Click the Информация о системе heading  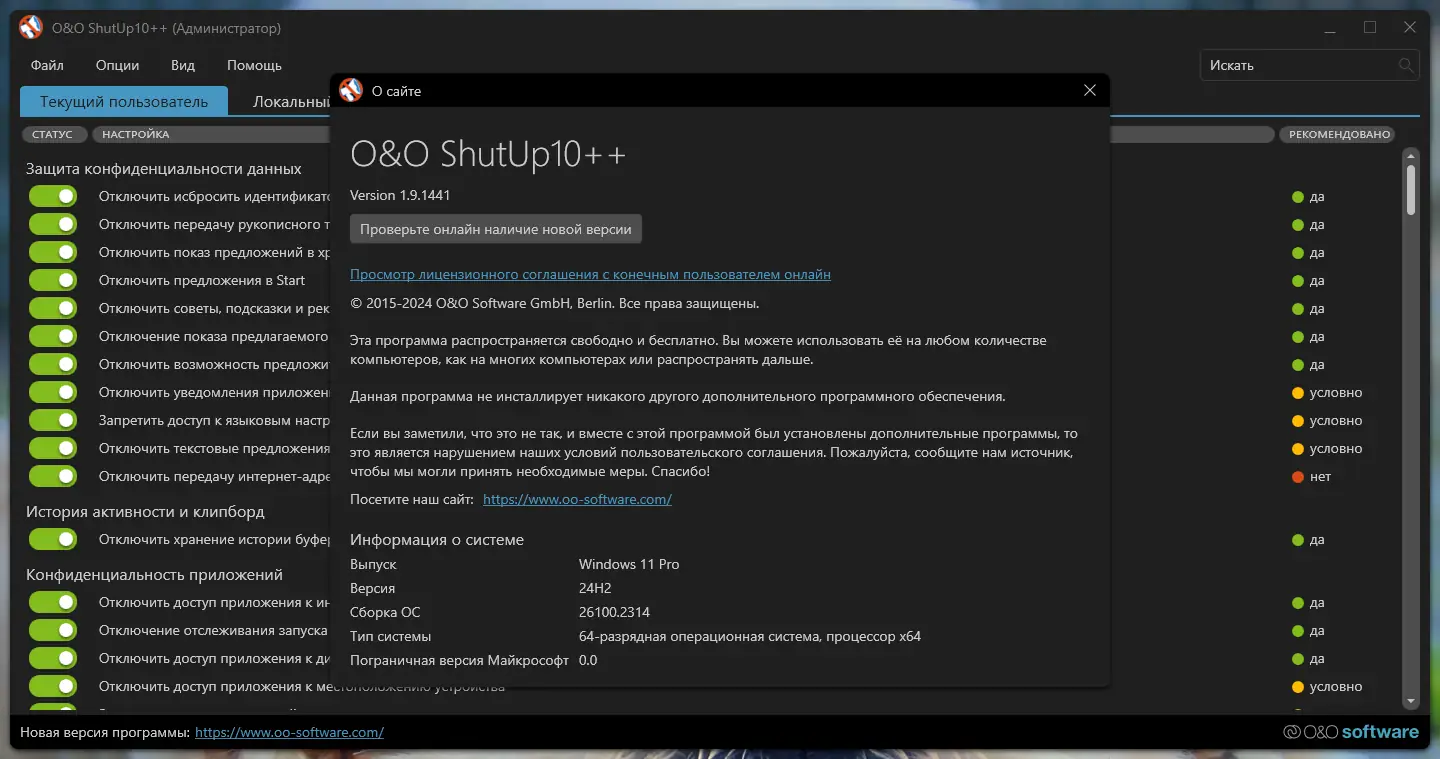437,539
